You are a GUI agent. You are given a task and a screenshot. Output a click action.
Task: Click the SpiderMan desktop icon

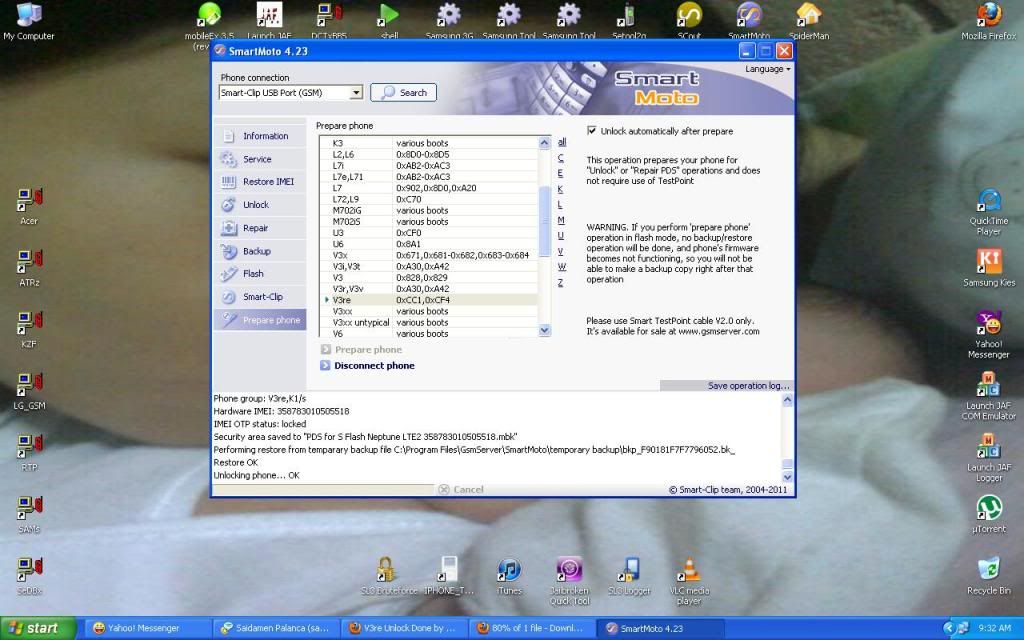(808, 21)
